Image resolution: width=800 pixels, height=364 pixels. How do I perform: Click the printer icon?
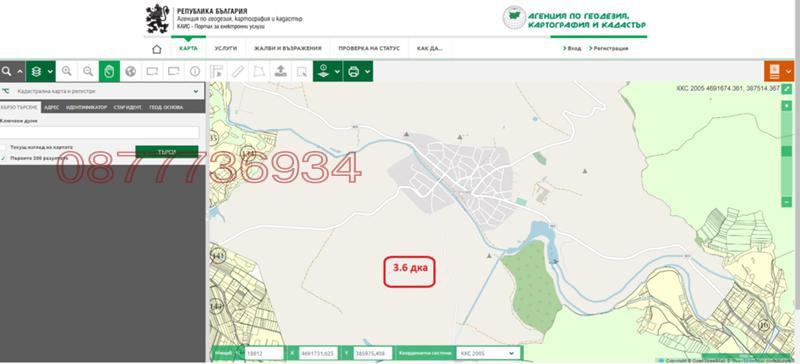point(354,71)
